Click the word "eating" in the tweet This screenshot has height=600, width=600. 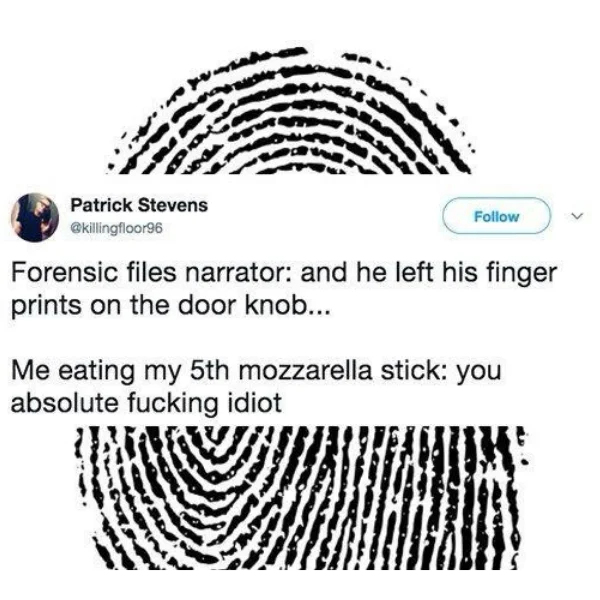coord(96,373)
